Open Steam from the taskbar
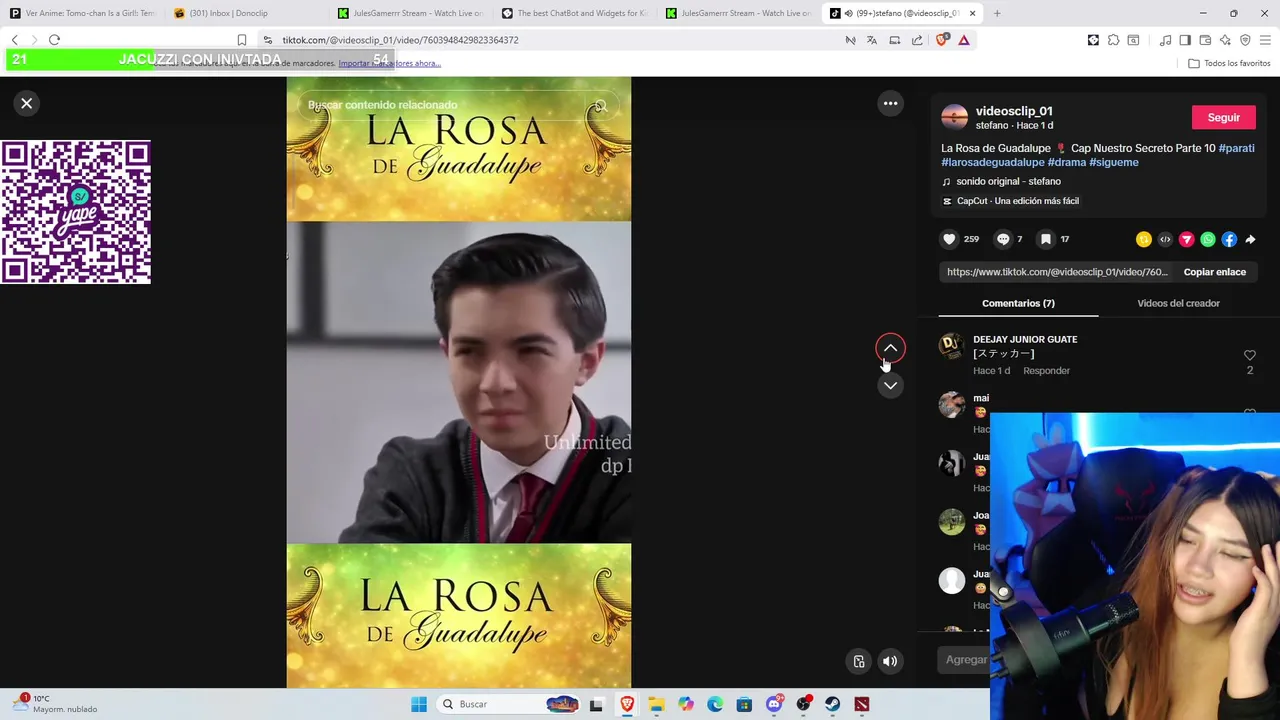The image size is (1280, 720). point(833,704)
